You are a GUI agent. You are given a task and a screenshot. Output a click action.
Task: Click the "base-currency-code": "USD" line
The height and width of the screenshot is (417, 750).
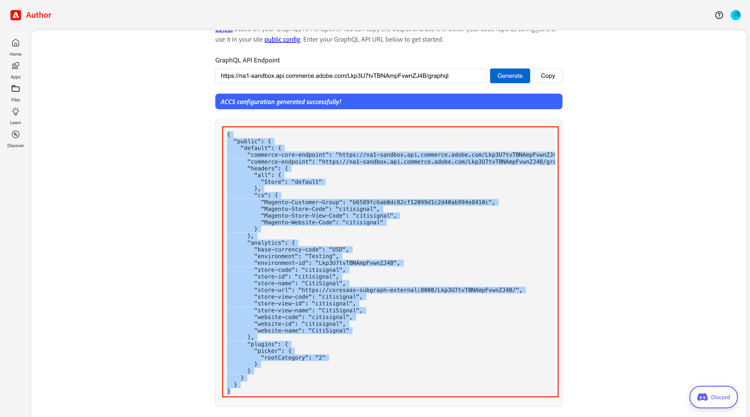coord(303,250)
